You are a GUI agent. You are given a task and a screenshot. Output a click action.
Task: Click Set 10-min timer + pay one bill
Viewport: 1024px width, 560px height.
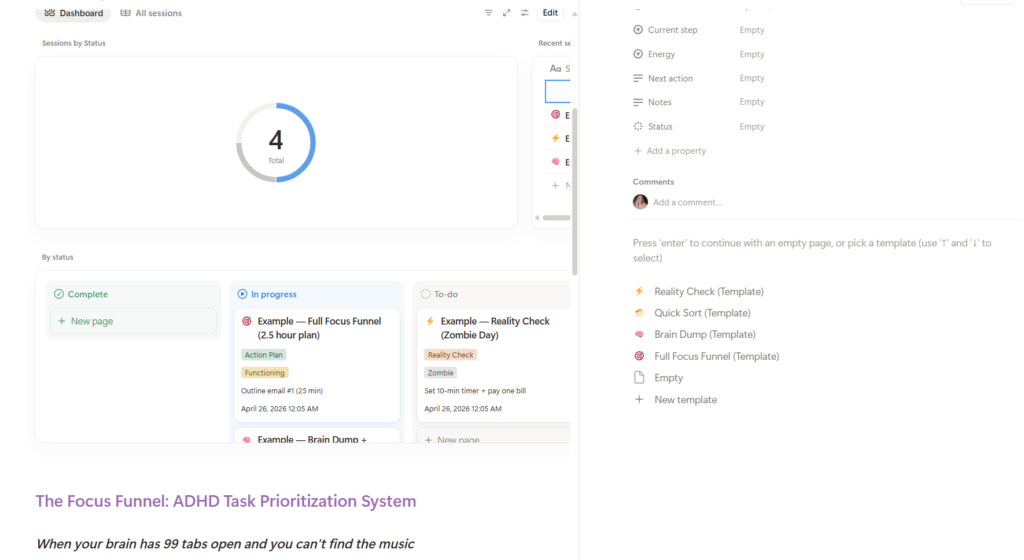pyautogui.click(x=475, y=391)
